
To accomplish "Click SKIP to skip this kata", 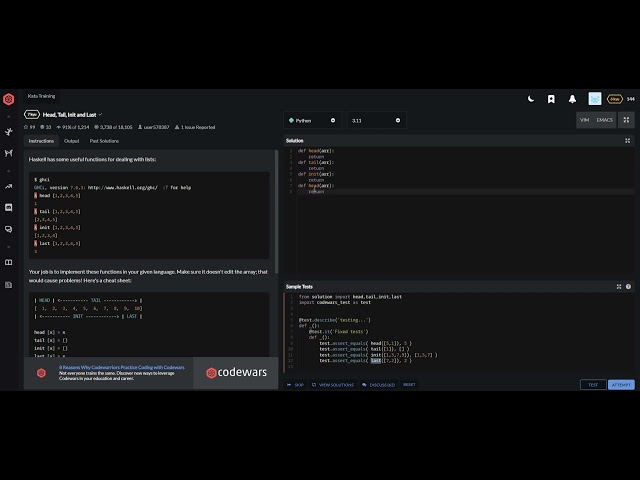I will tap(295, 385).
